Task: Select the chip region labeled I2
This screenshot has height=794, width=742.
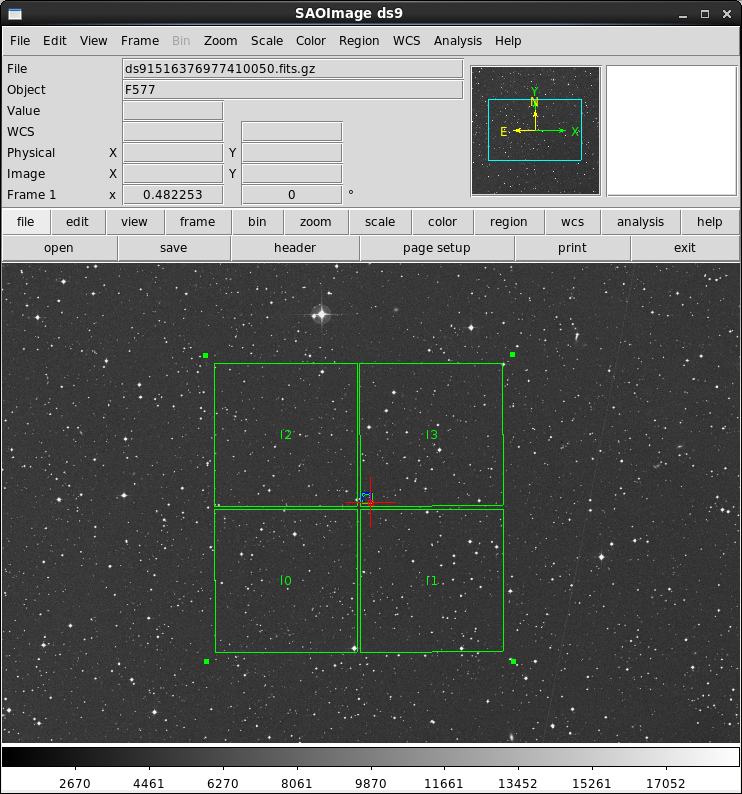Action: [286, 434]
